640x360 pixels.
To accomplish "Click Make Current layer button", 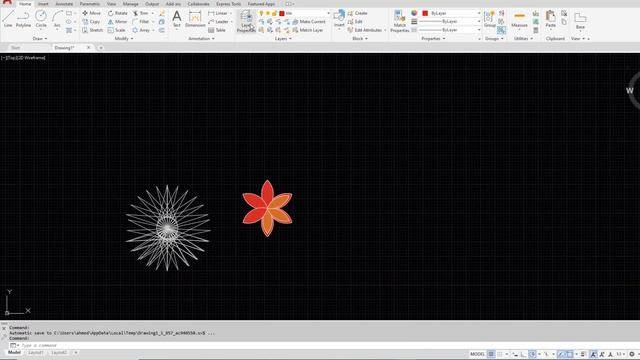I will [309, 22].
